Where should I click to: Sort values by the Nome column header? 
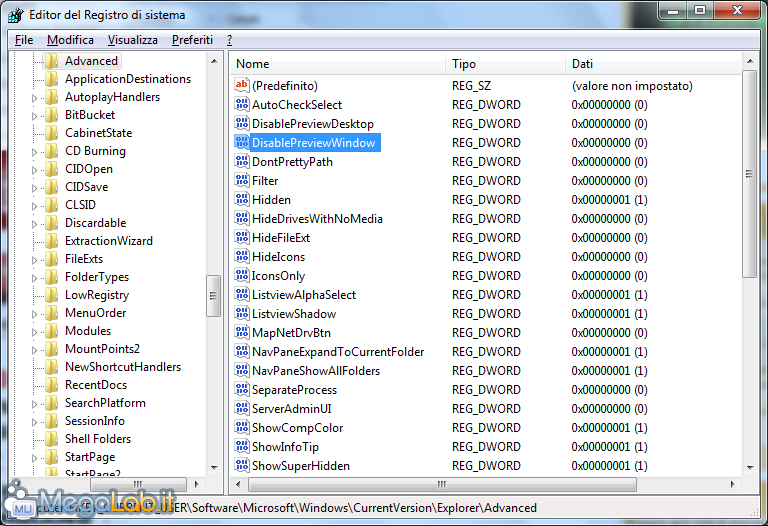[337, 64]
